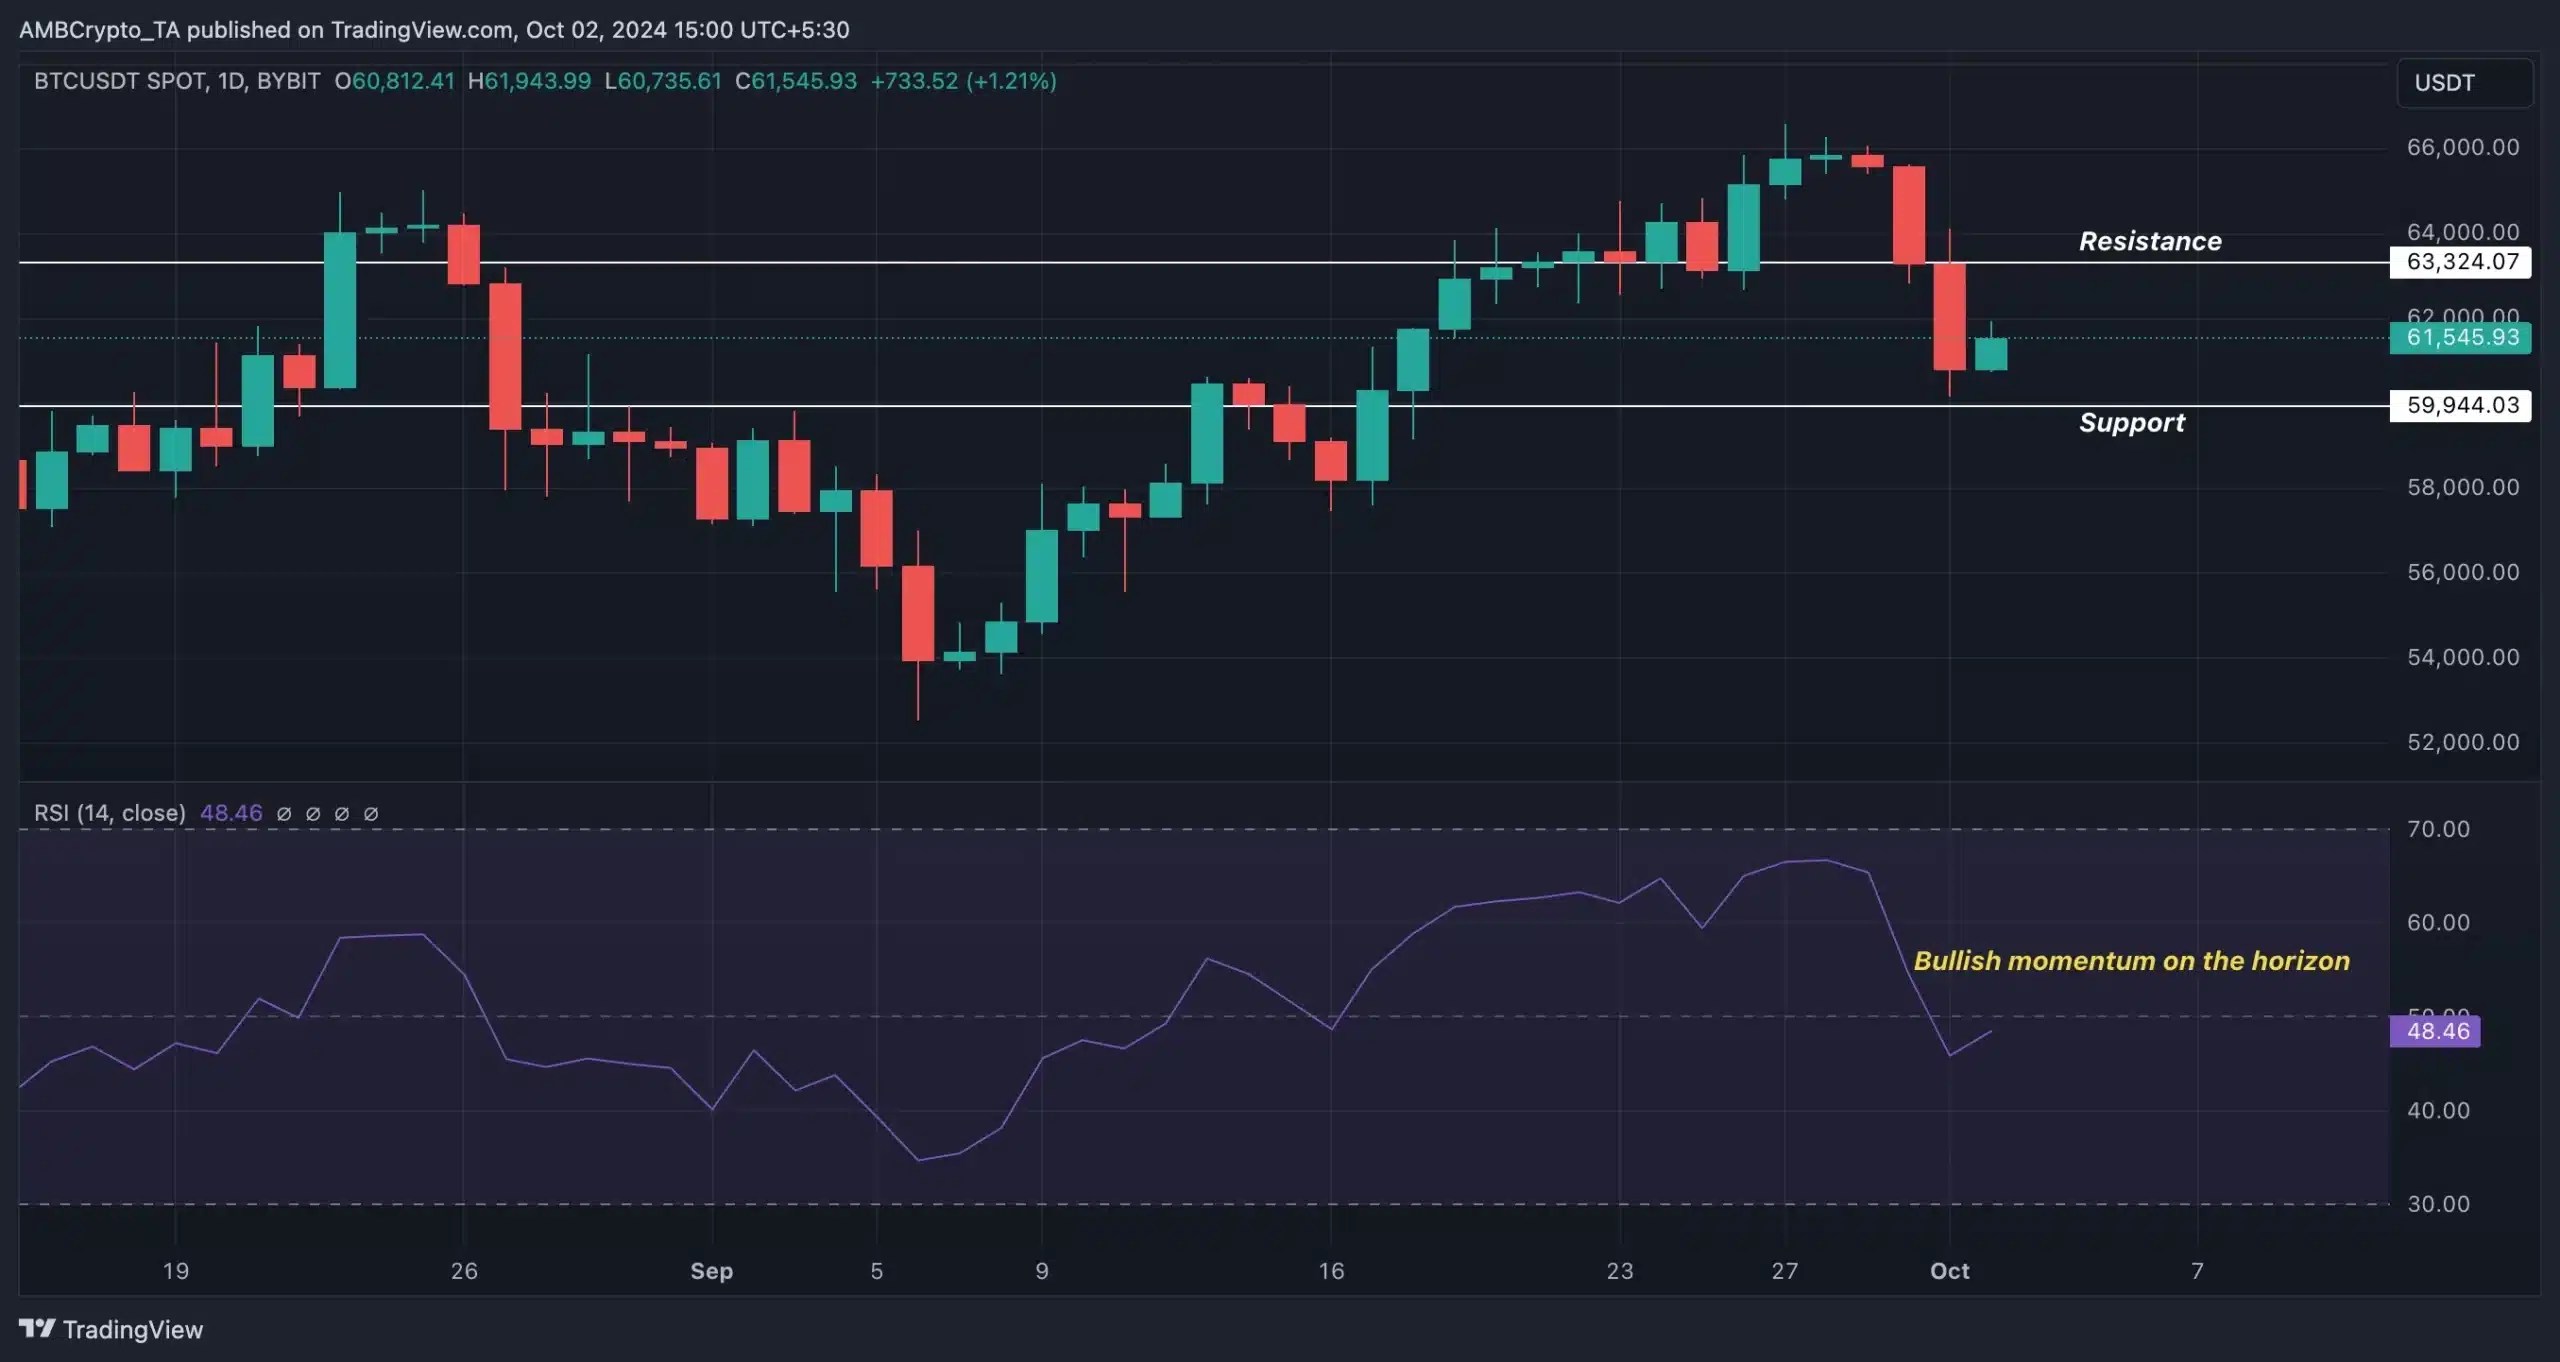Click the Resistance text annotation
The width and height of the screenshot is (2560, 1362).
tap(2150, 241)
